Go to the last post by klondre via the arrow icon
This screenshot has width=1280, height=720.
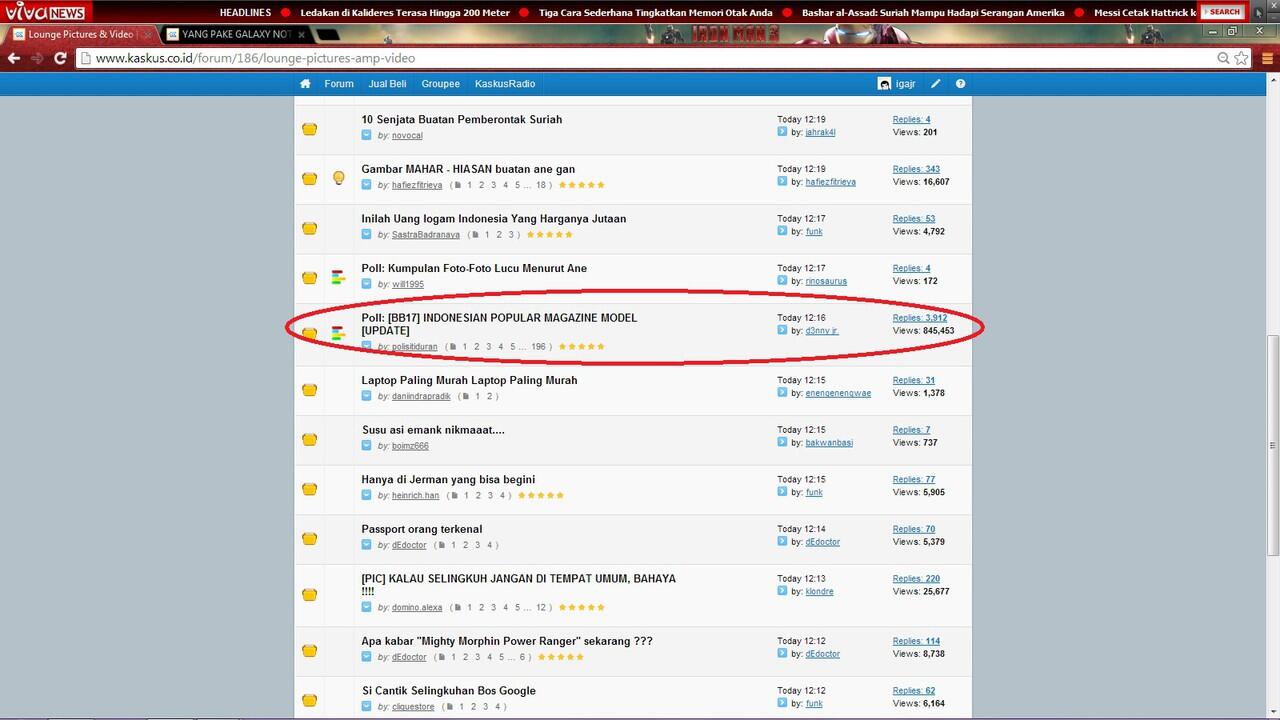(782, 592)
